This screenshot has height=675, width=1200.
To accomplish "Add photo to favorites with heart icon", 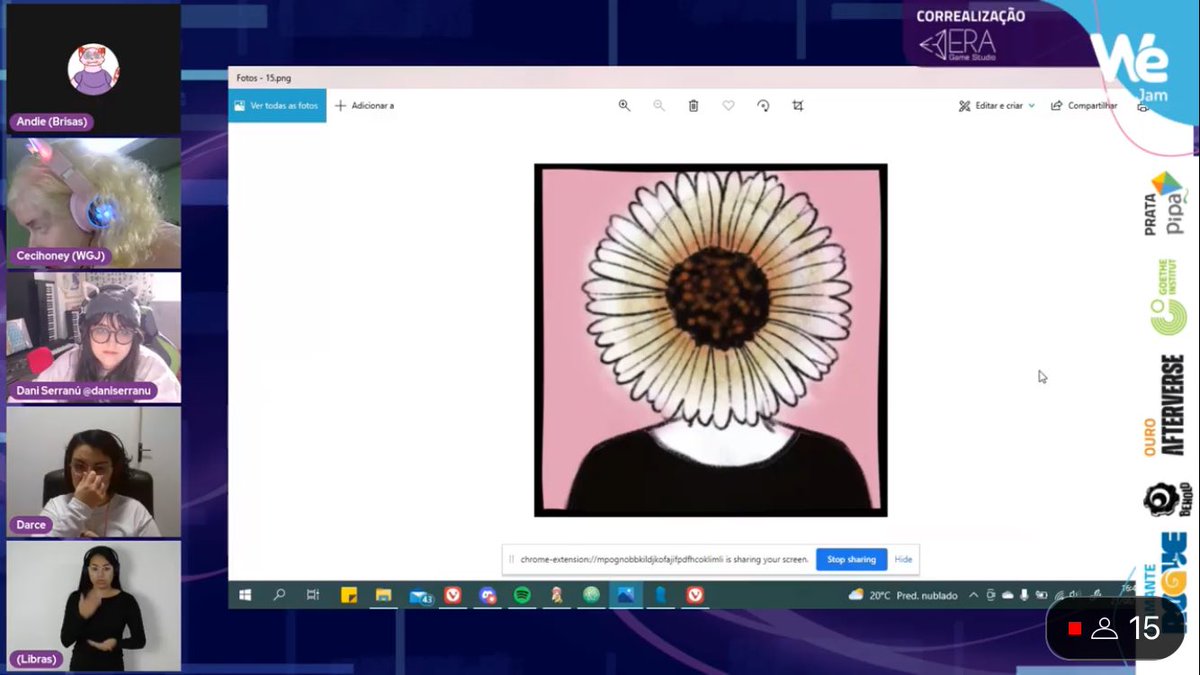I will (728, 105).
